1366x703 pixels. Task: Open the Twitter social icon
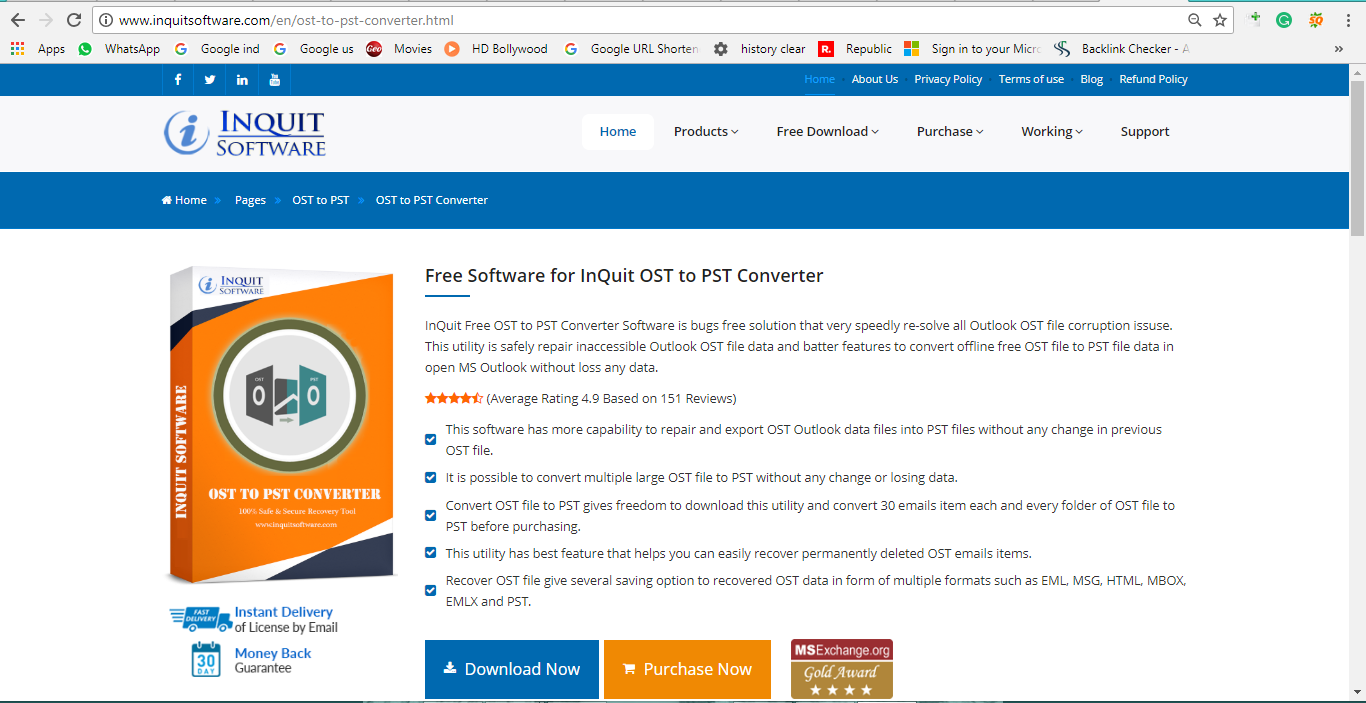[210, 80]
